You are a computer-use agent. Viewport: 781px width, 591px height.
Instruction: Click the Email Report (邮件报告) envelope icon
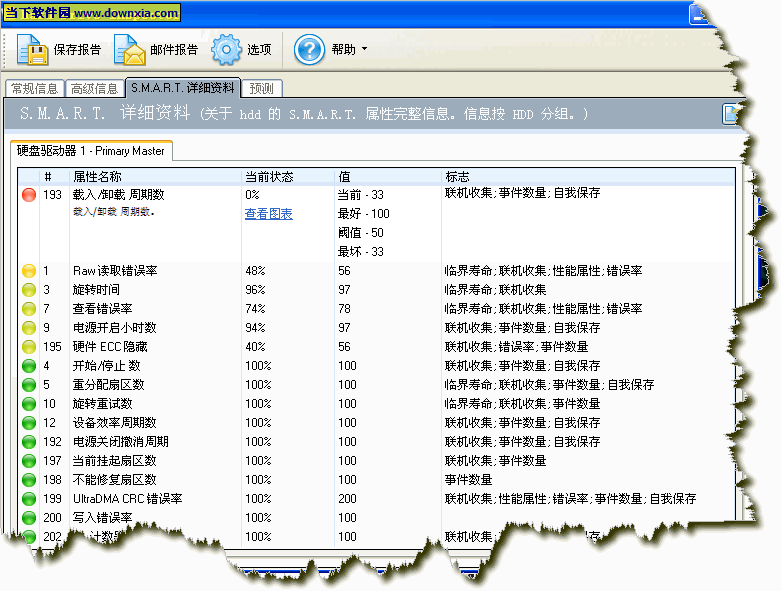(128, 49)
